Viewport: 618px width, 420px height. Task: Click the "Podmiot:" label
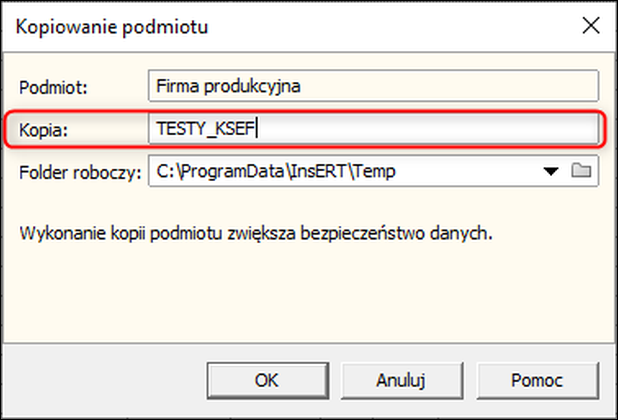54,86
